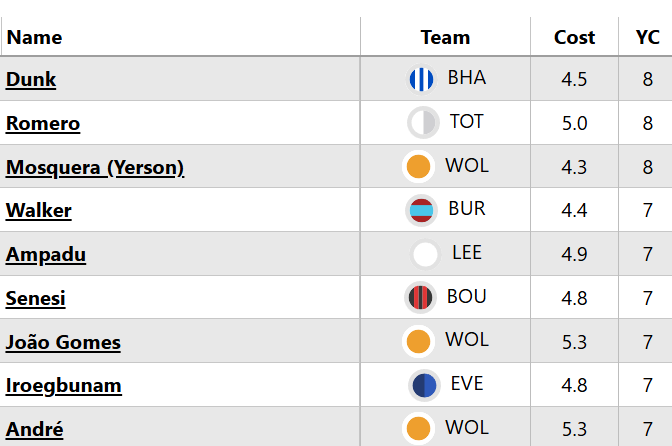The height and width of the screenshot is (446, 672).
Task: Open the Ampadu player link
Action: (x=46, y=254)
